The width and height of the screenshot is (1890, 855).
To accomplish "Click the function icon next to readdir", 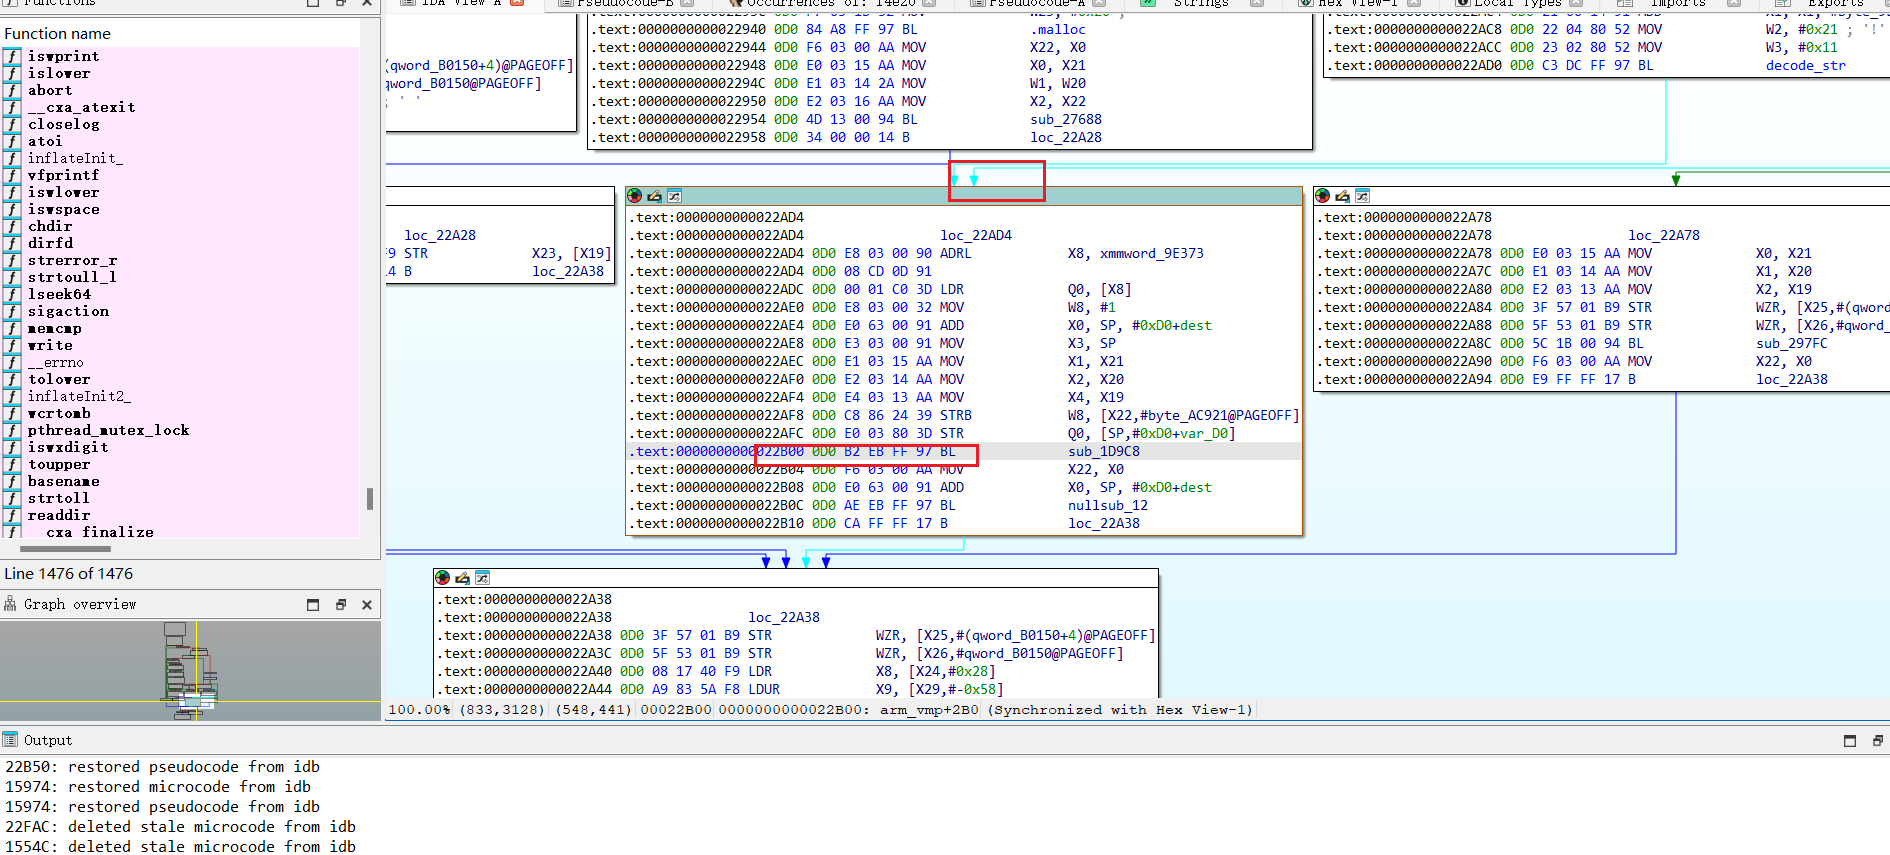I will tap(12, 515).
